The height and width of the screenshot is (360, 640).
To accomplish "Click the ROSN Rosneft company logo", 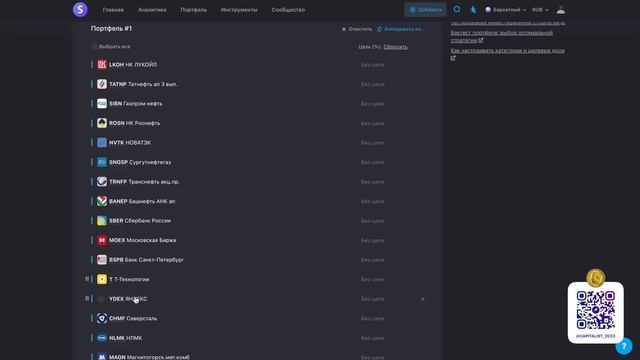I will (102, 123).
